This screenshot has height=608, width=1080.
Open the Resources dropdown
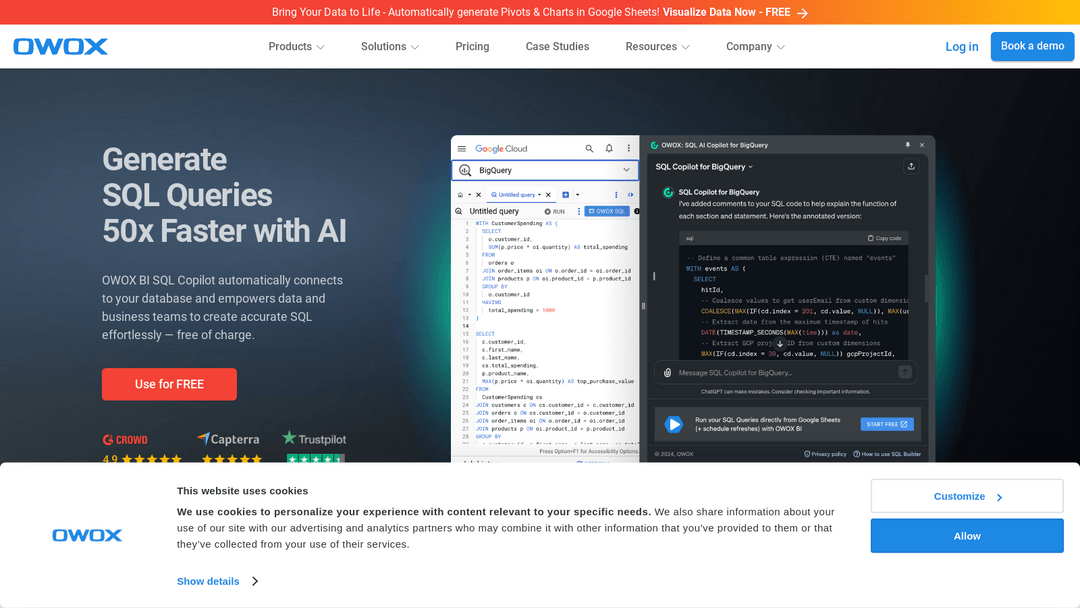(657, 47)
